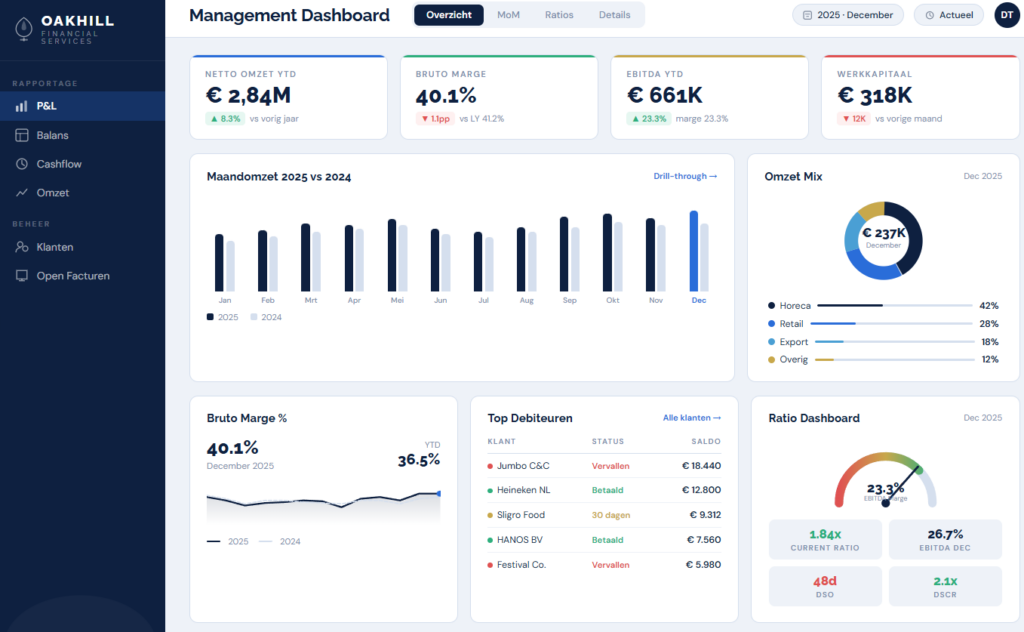Expand the Drill-through arrow link
This screenshot has height=632, width=1024.
tap(685, 176)
